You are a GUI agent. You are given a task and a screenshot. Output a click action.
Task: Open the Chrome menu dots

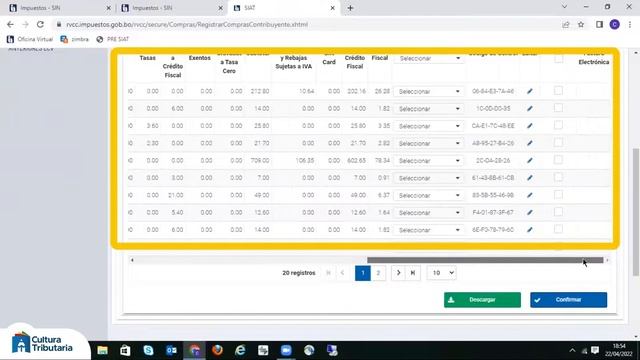630,24
